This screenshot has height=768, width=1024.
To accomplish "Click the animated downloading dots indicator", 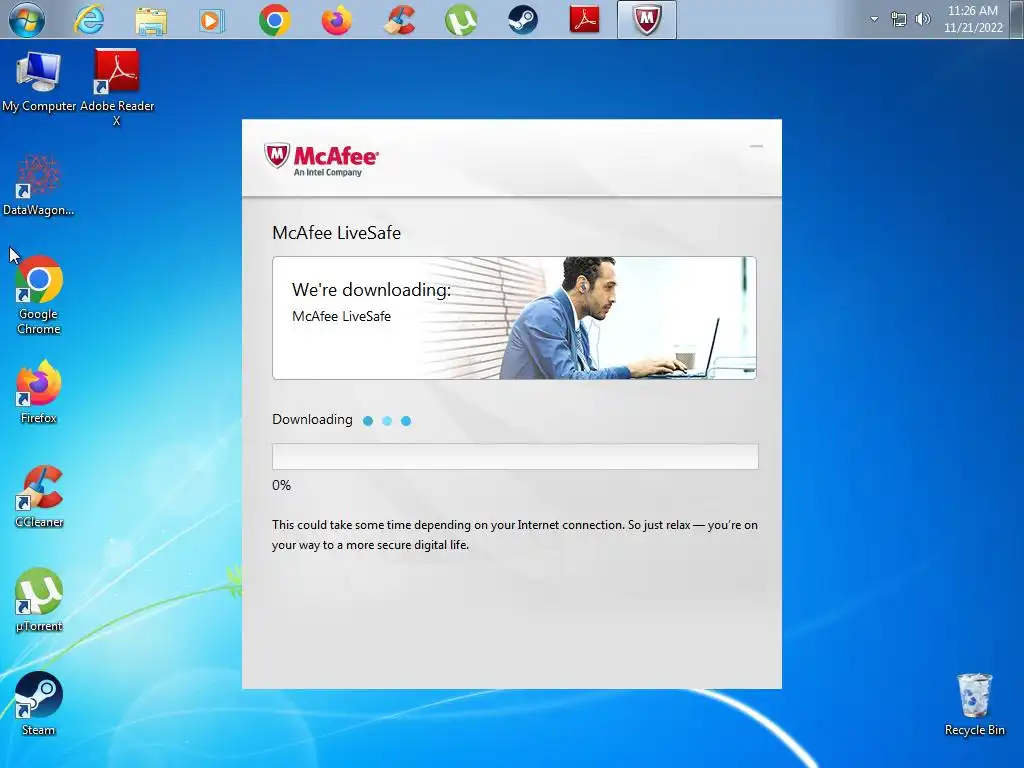I will [x=387, y=421].
